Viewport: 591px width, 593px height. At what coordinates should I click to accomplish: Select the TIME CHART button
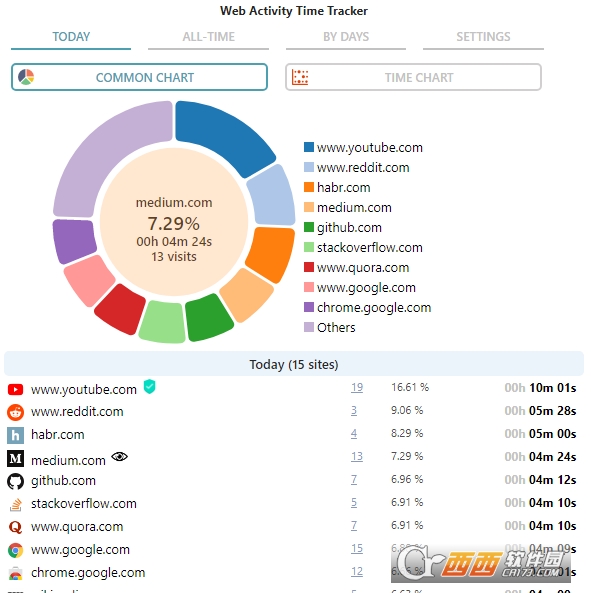point(413,77)
